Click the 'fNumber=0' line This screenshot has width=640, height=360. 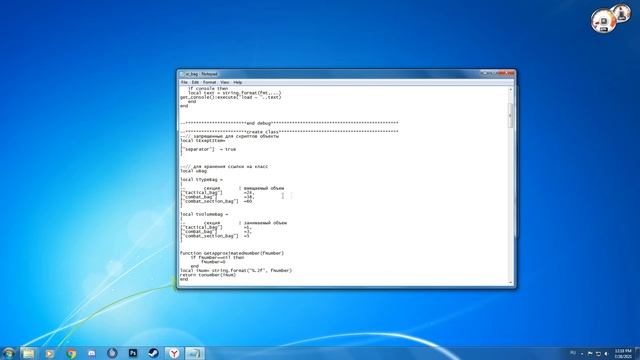point(213,262)
